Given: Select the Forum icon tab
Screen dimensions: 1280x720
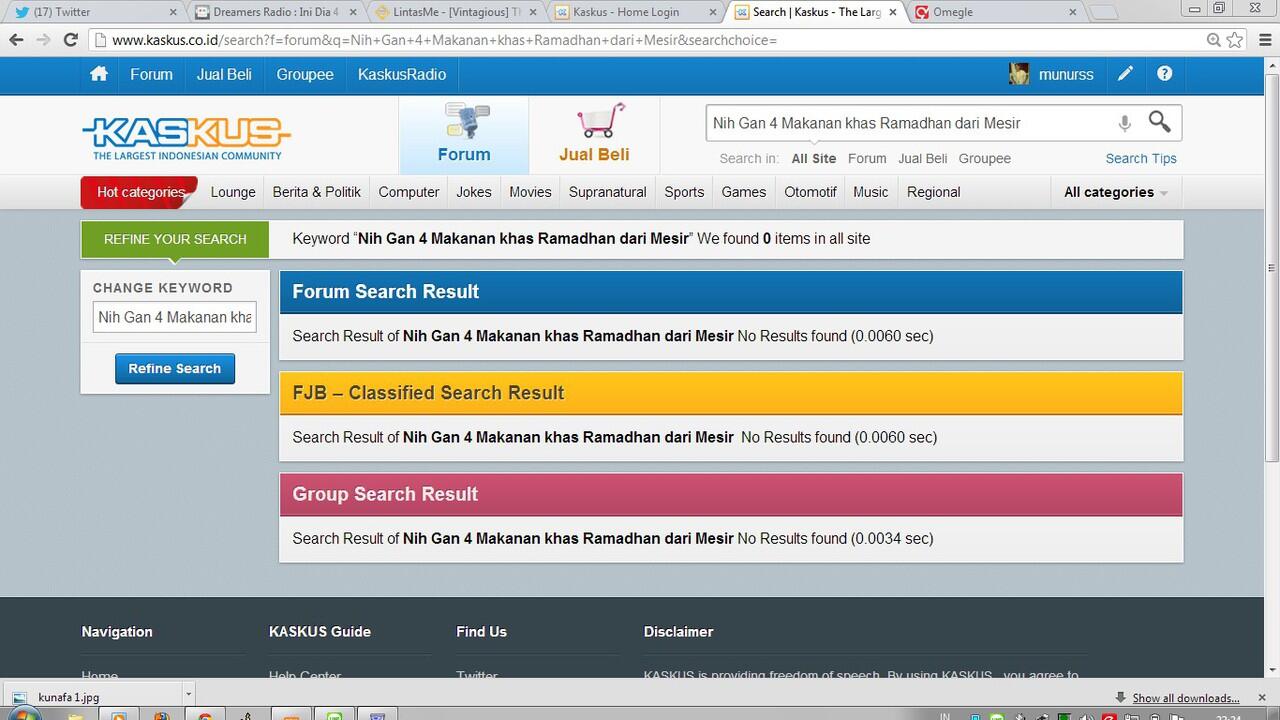Looking at the screenshot, I should (x=464, y=135).
